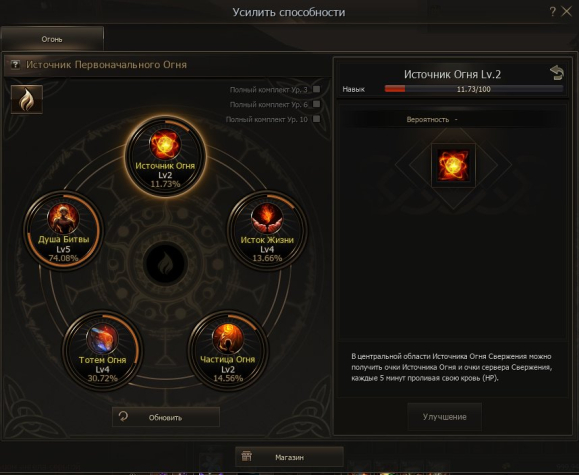Image resolution: width=579 pixels, height=475 pixels.
Task: Toggle Полный комплект Ур. 10 checkbox
Action: [x=316, y=119]
